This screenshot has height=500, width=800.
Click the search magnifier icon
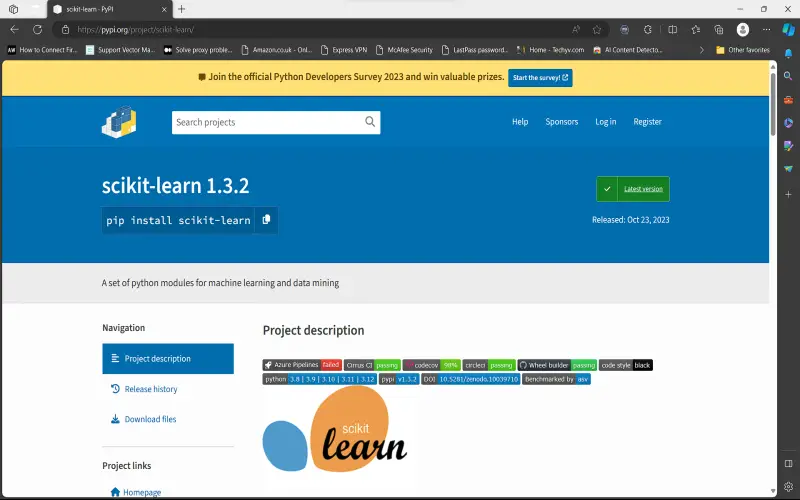point(370,122)
